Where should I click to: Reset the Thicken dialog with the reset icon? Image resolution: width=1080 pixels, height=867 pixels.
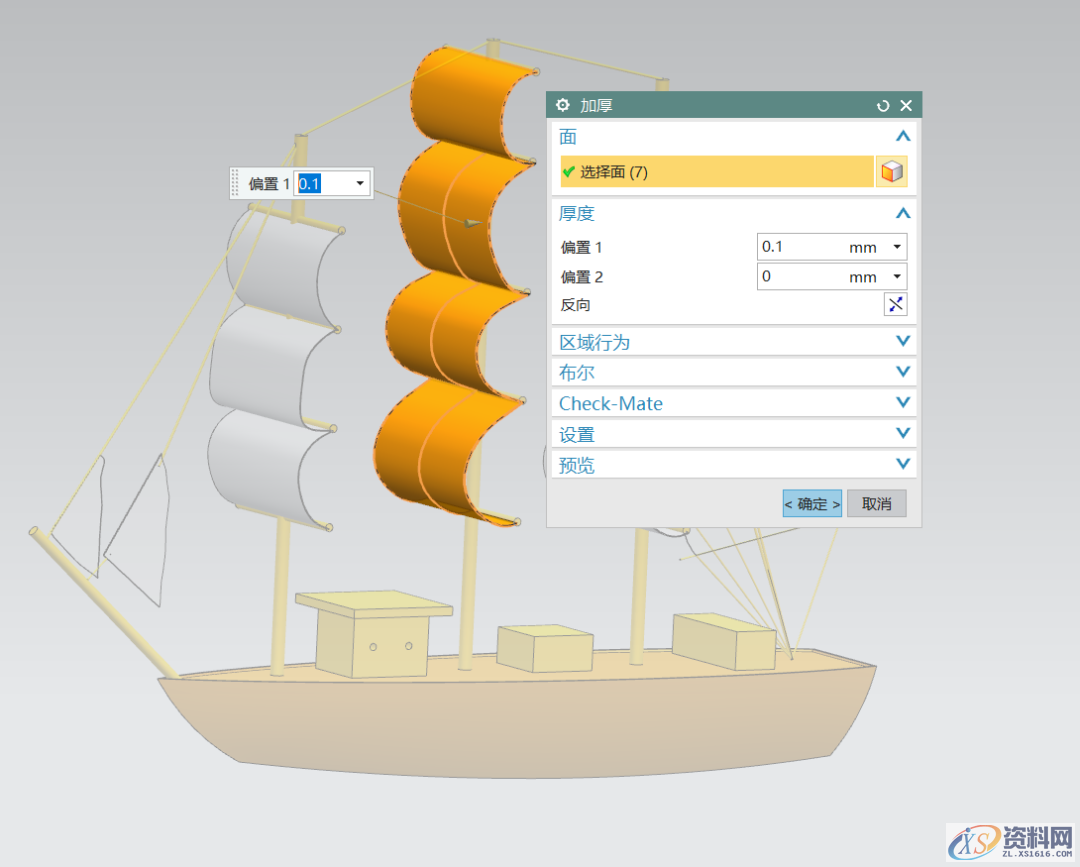pos(883,105)
